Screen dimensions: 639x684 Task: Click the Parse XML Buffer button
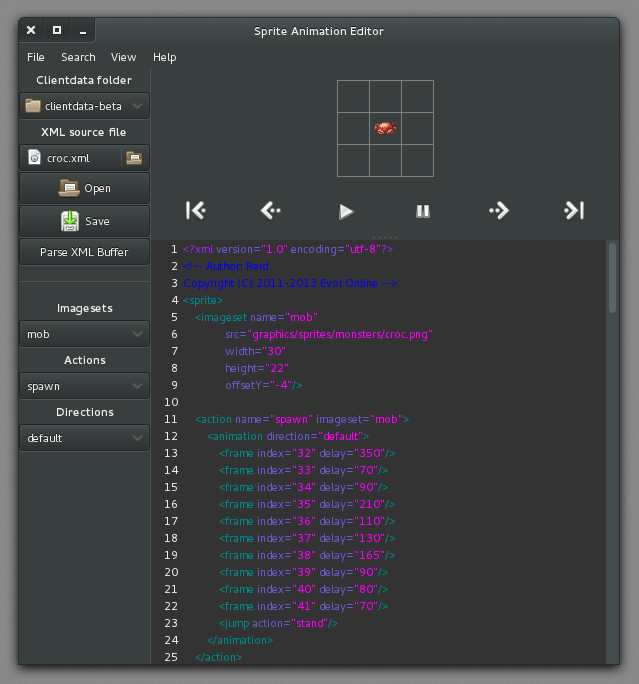(84, 252)
